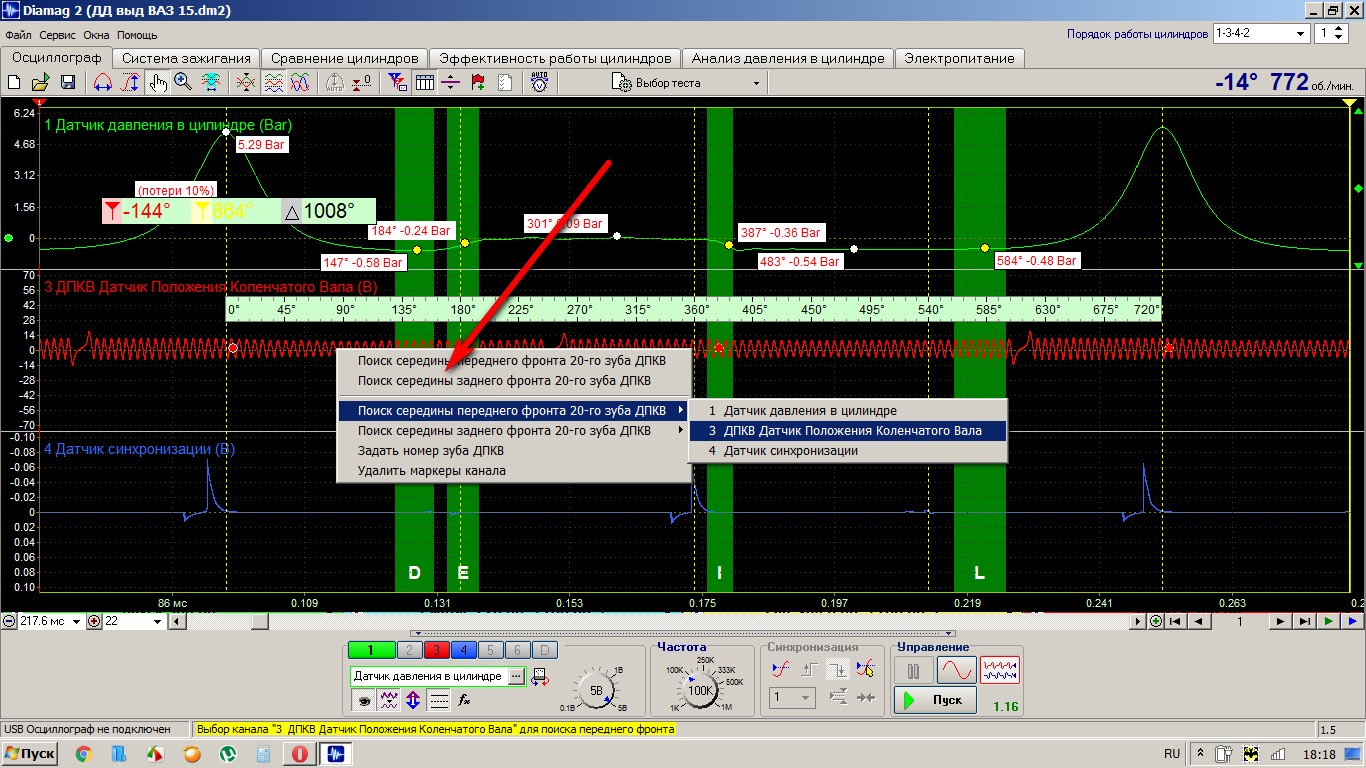Click the channel source swap icon
Image resolution: width=1366 pixels, height=768 pixels.
coord(540,677)
